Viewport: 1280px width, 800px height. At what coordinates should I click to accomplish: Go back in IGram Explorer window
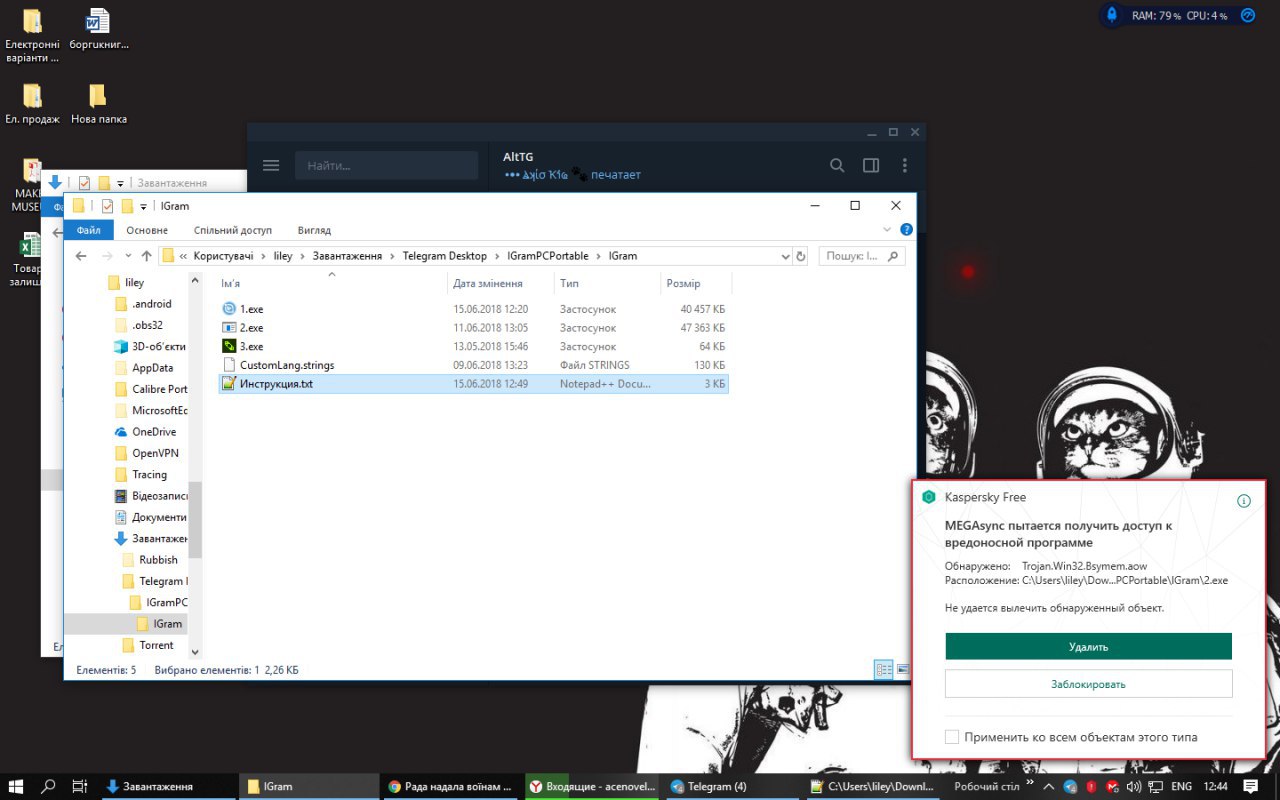point(83,256)
